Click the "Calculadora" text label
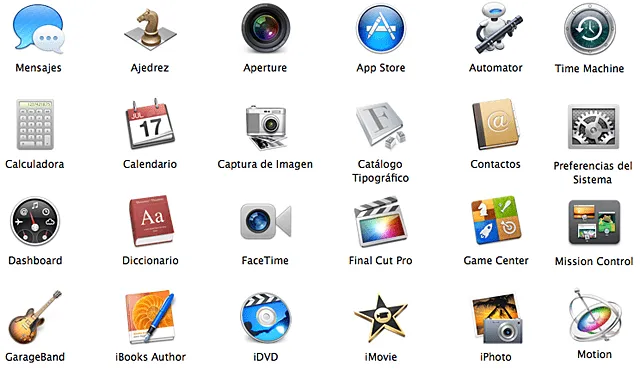640x371 pixels. (x=35, y=164)
